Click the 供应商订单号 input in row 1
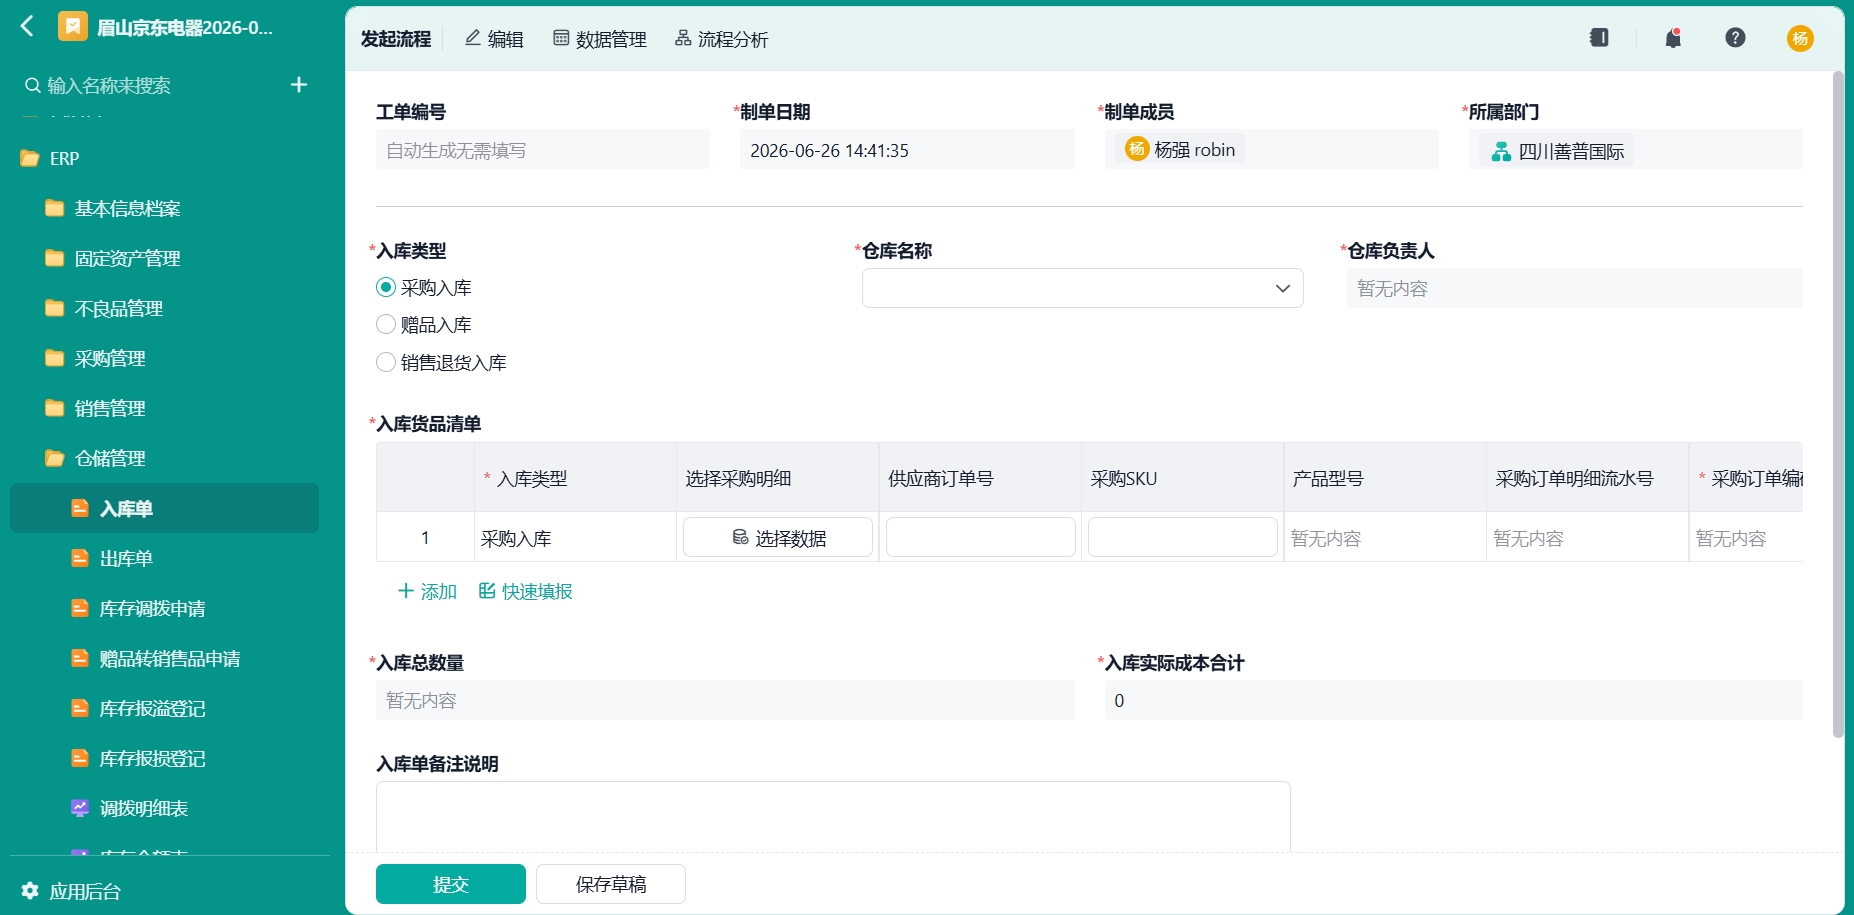Image resolution: width=1854 pixels, height=915 pixels. pos(981,537)
